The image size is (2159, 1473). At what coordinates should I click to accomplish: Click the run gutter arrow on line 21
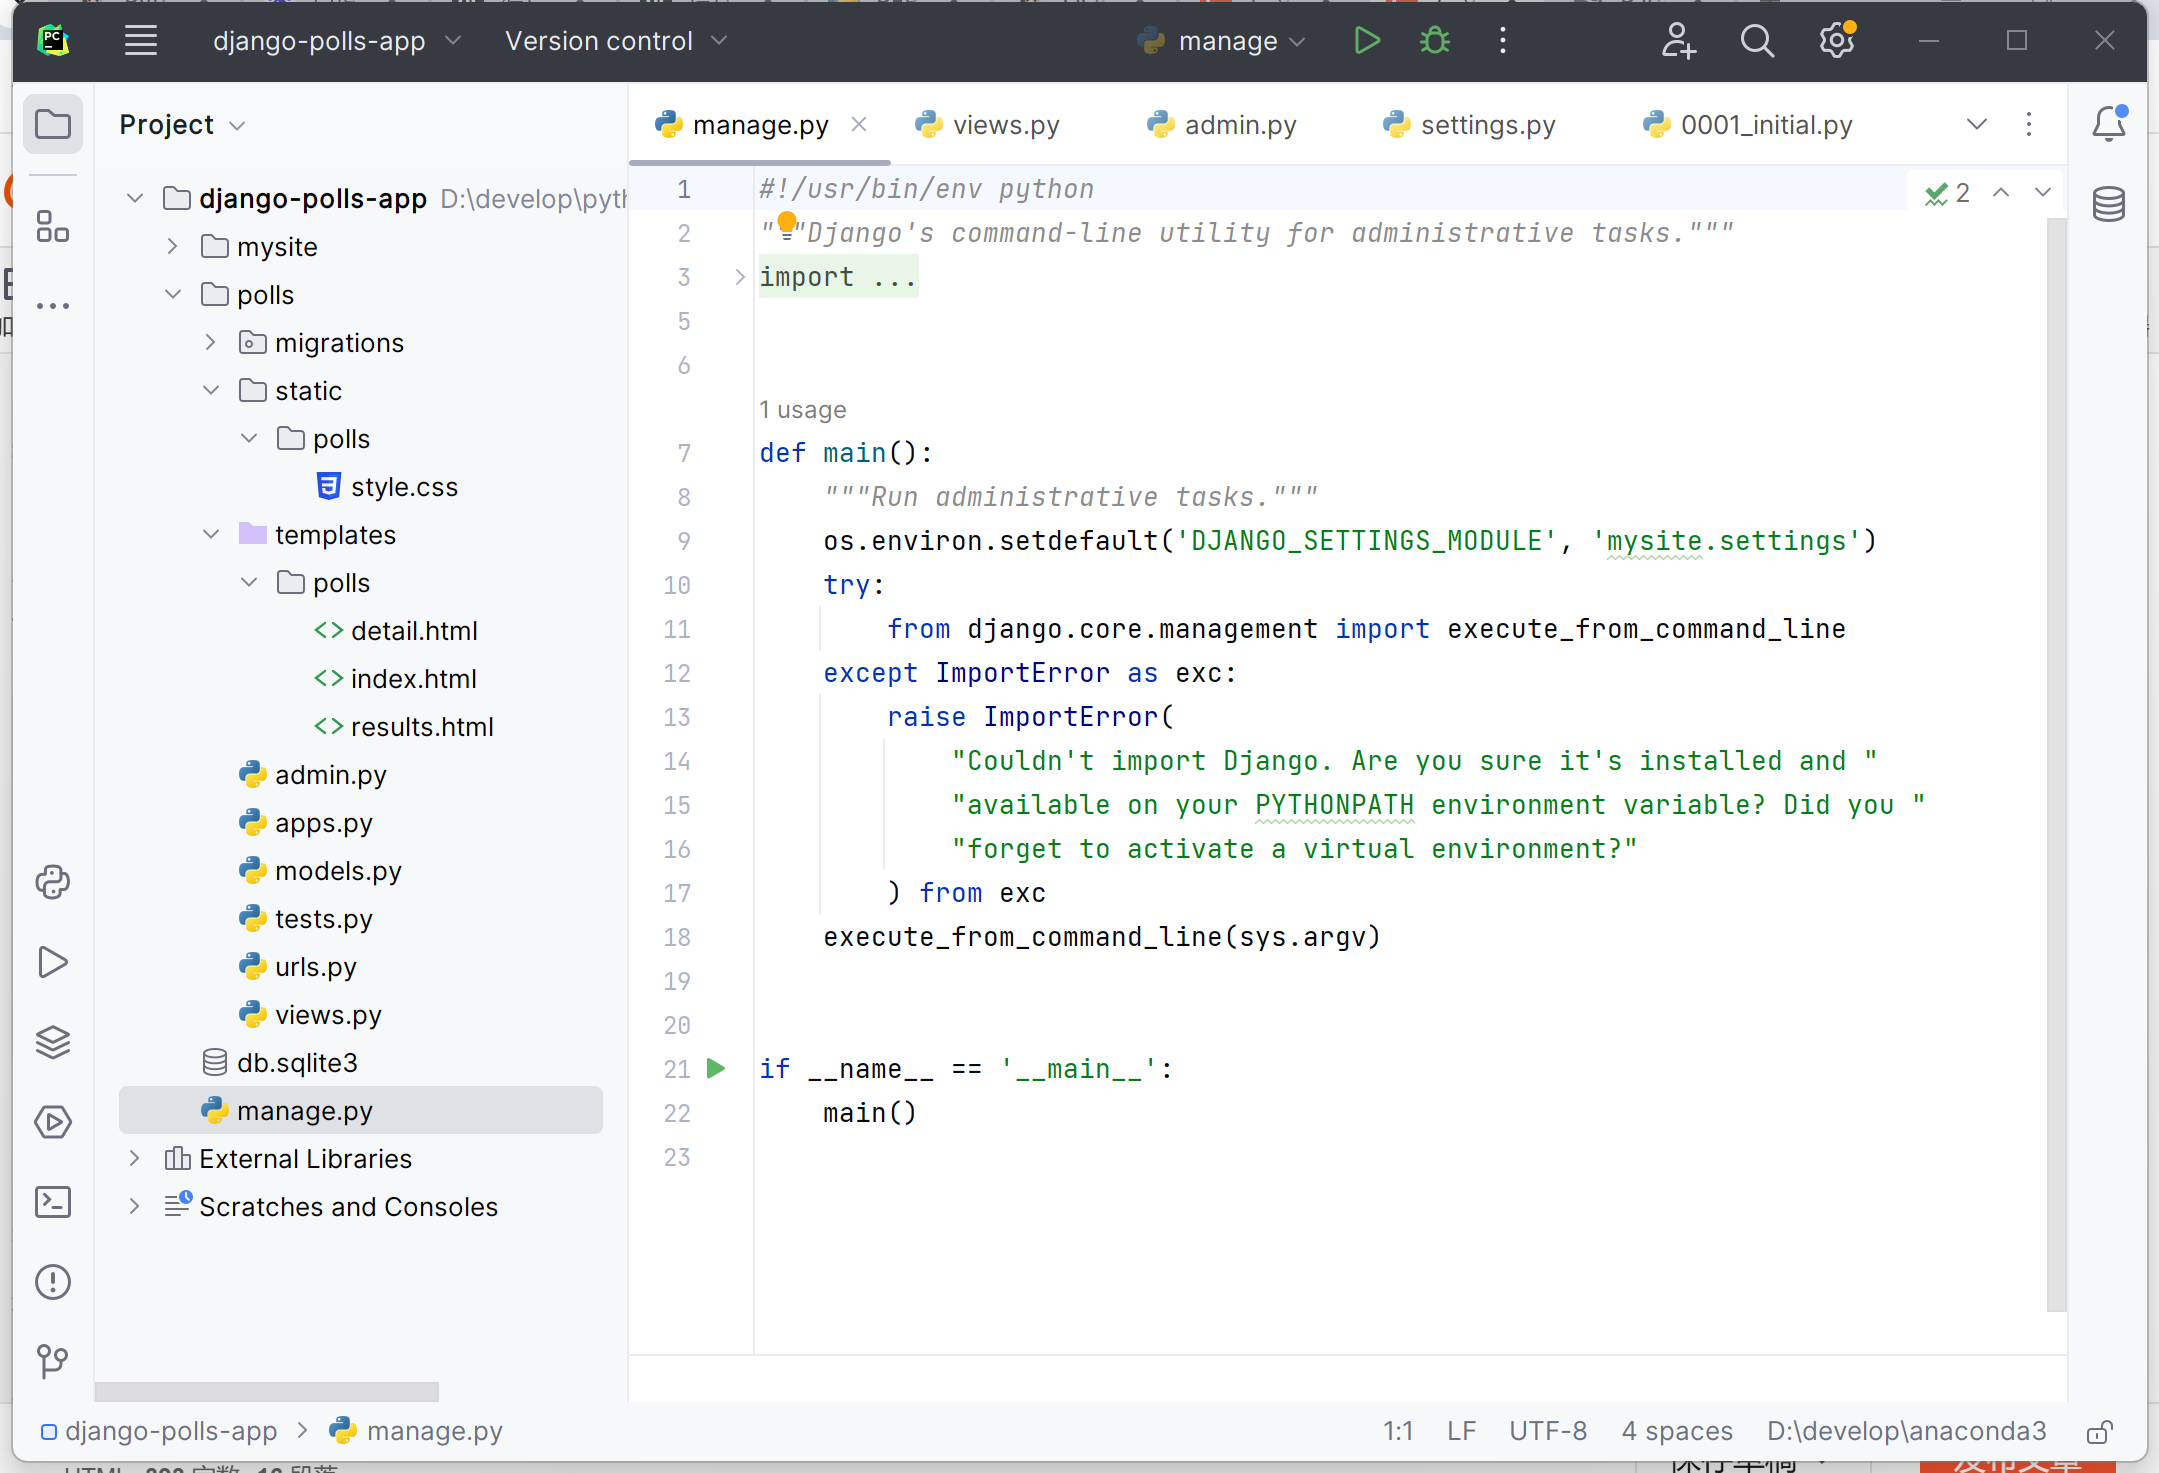tap(716, 1068)
